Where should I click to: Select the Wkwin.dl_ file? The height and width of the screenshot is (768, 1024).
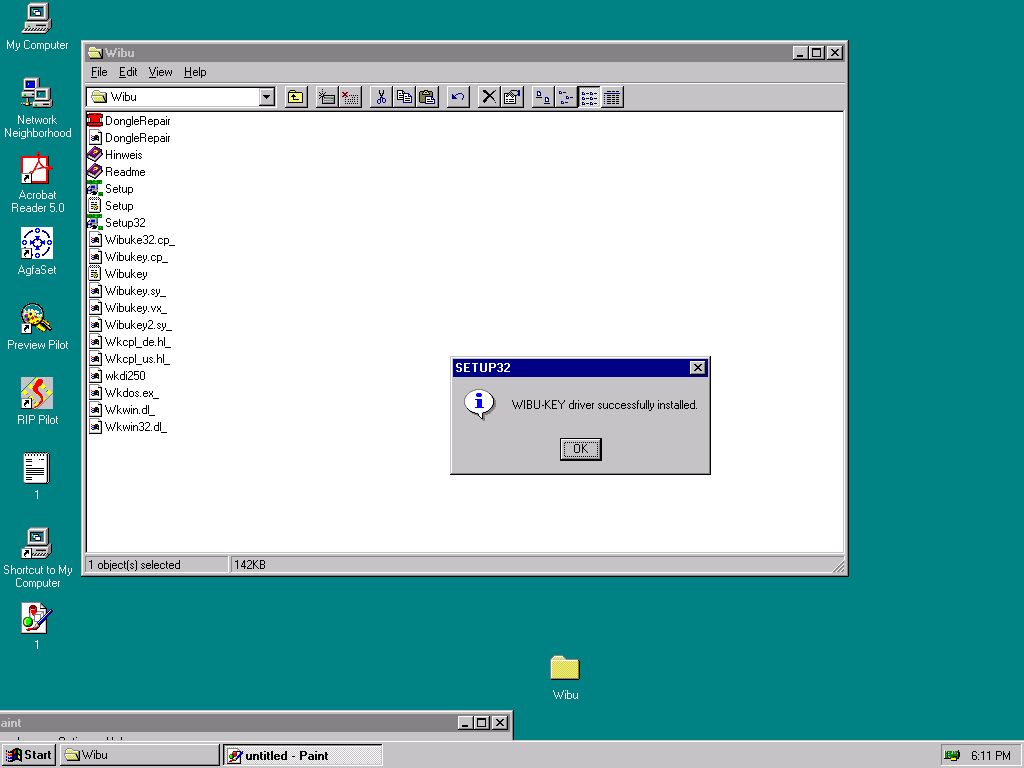[121, 409]
